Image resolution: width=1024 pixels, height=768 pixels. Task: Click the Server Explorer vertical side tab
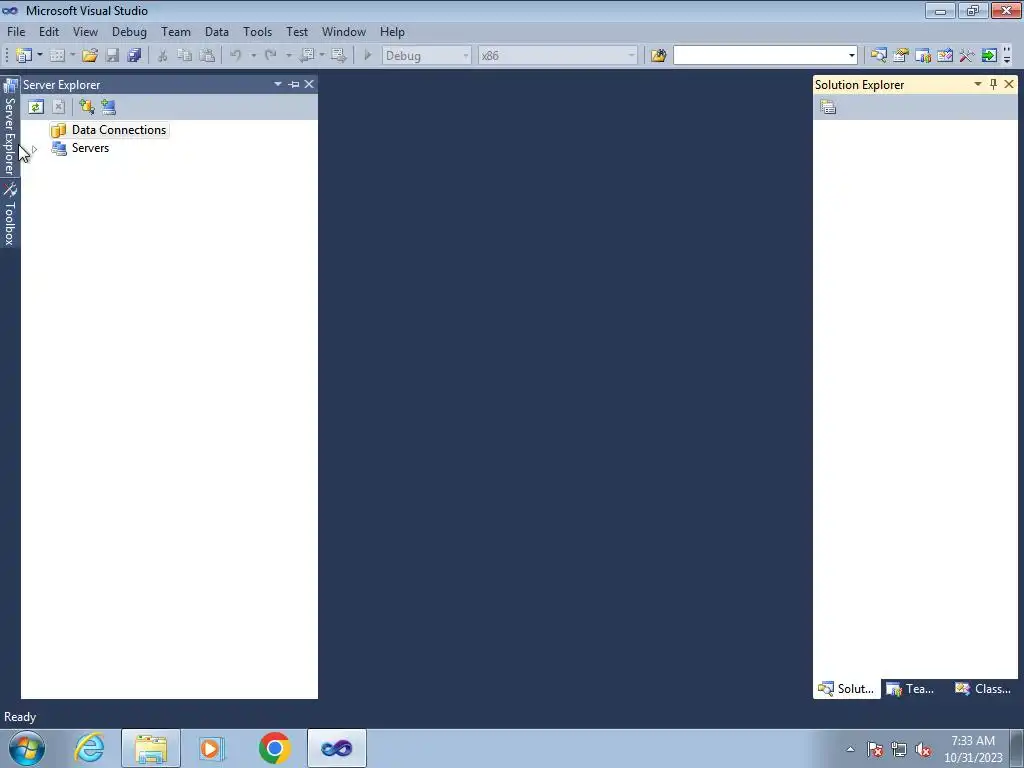10,127
